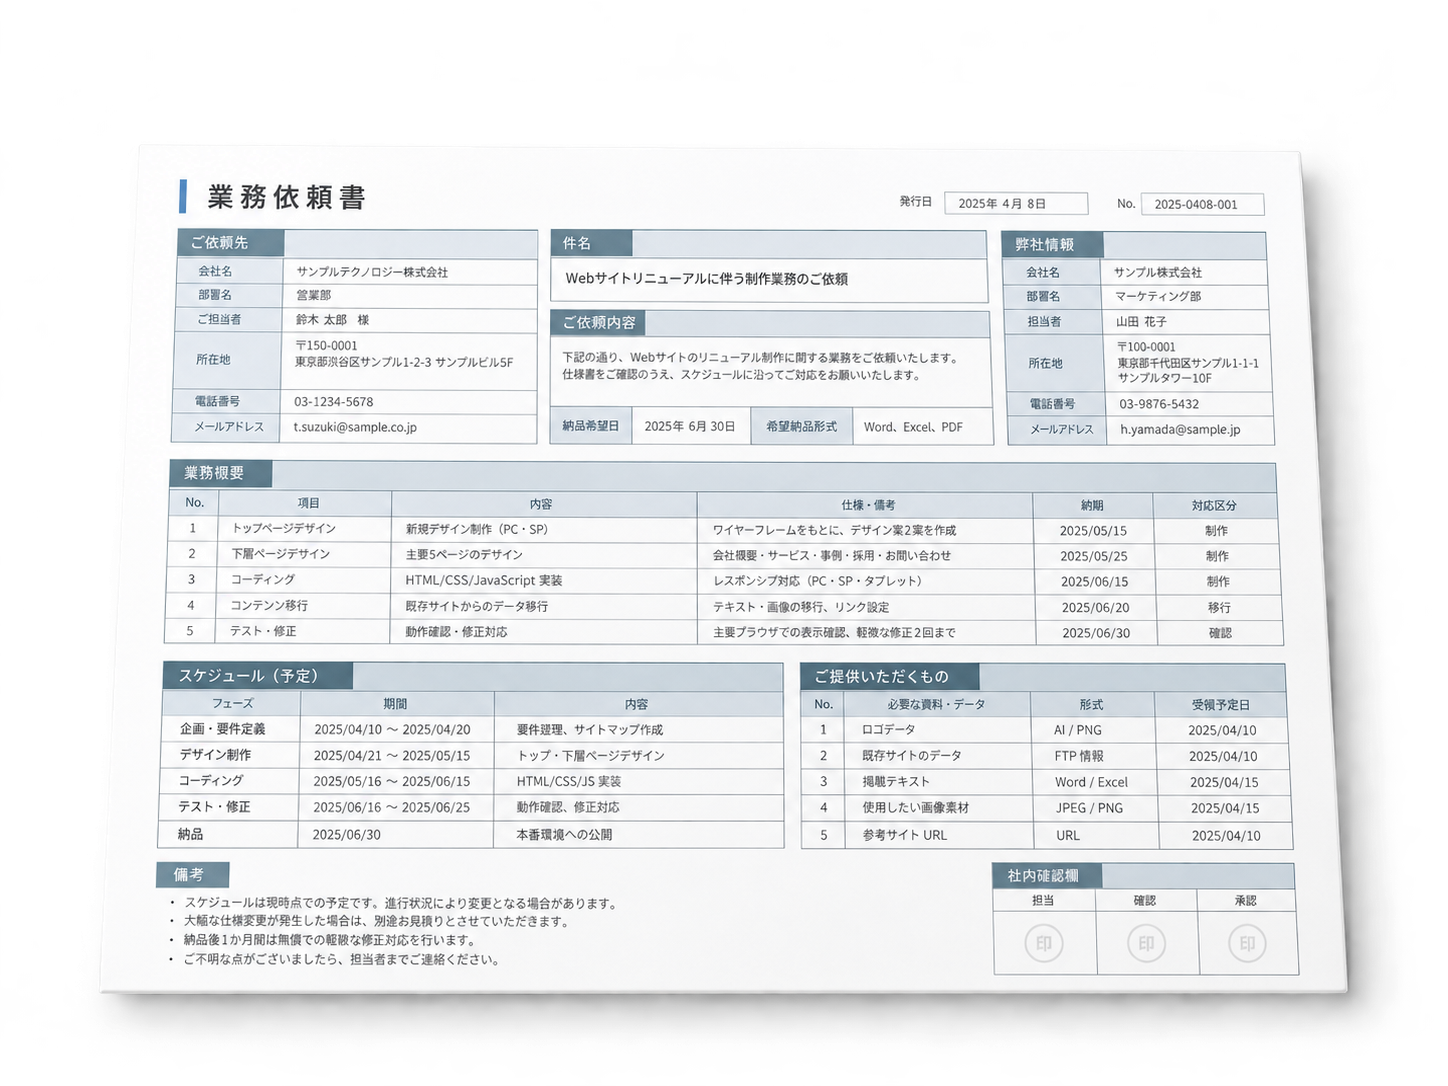Click "新規デザイン制作（PC・SP）" cell
Image resolution: width=1448 pixels, height=1086 pixels.
pos(478,530)
